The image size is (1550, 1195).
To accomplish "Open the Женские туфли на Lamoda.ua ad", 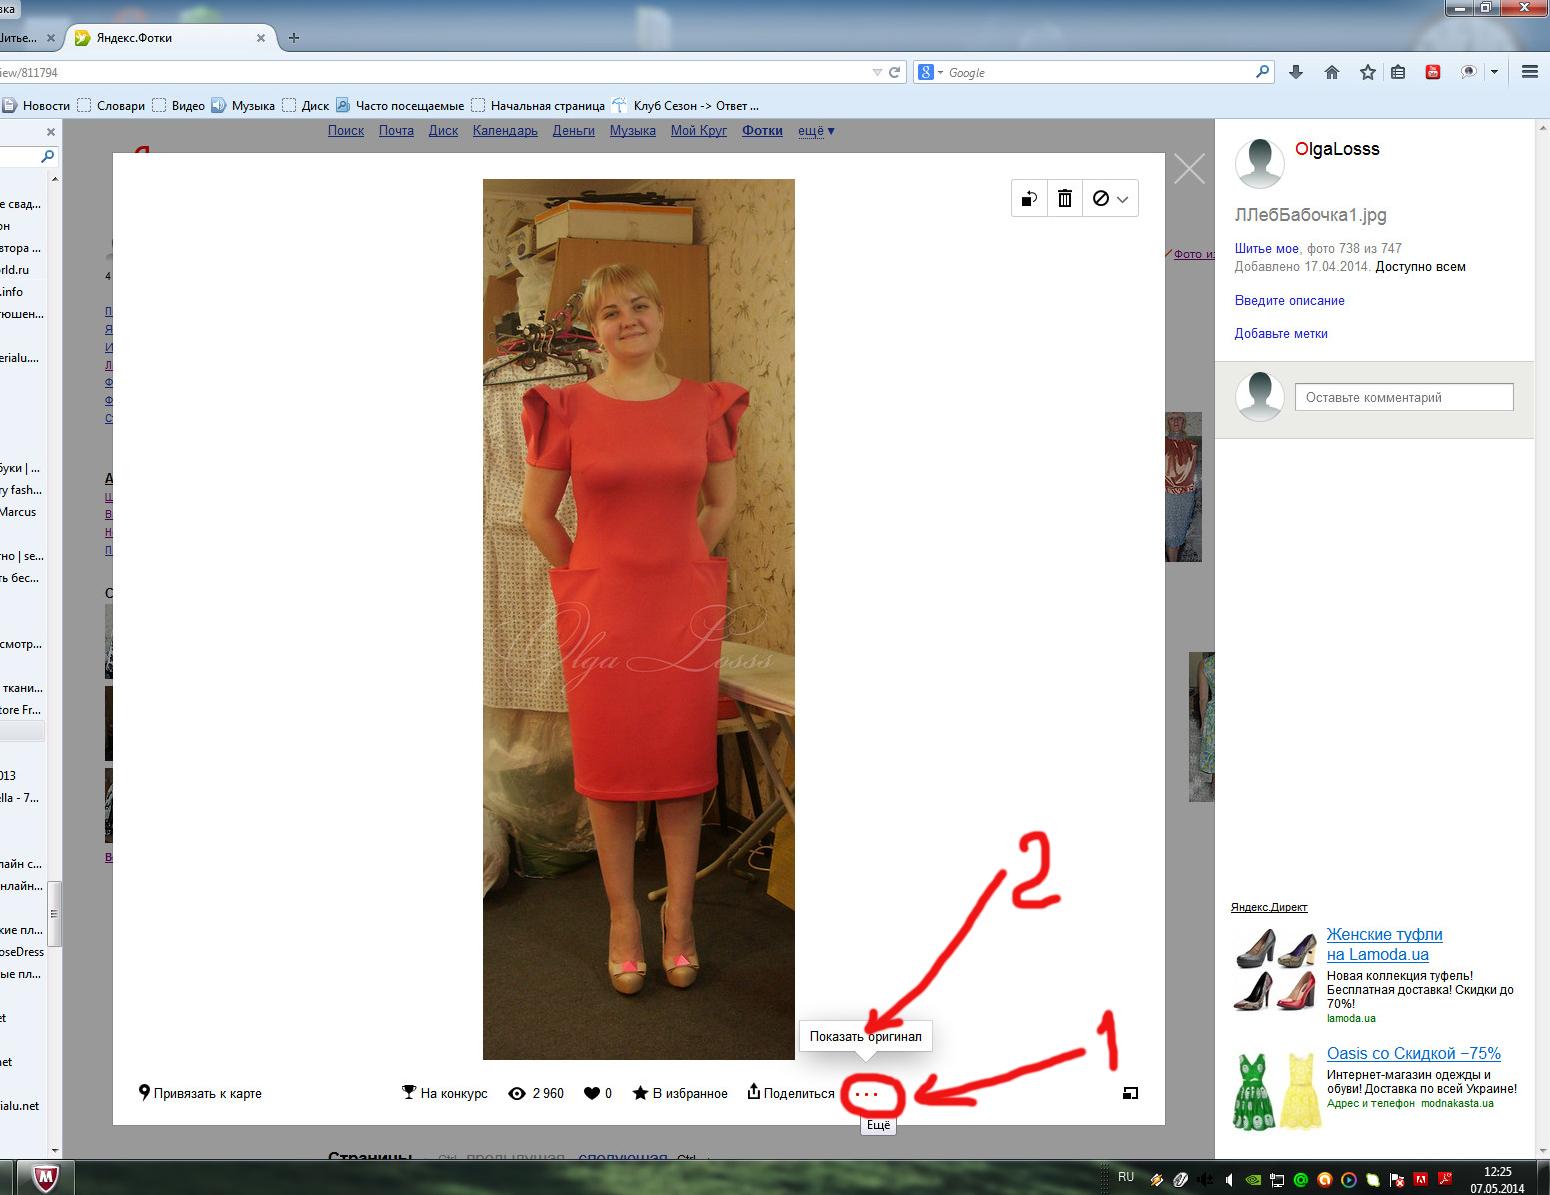I will tap(1384, 944).
